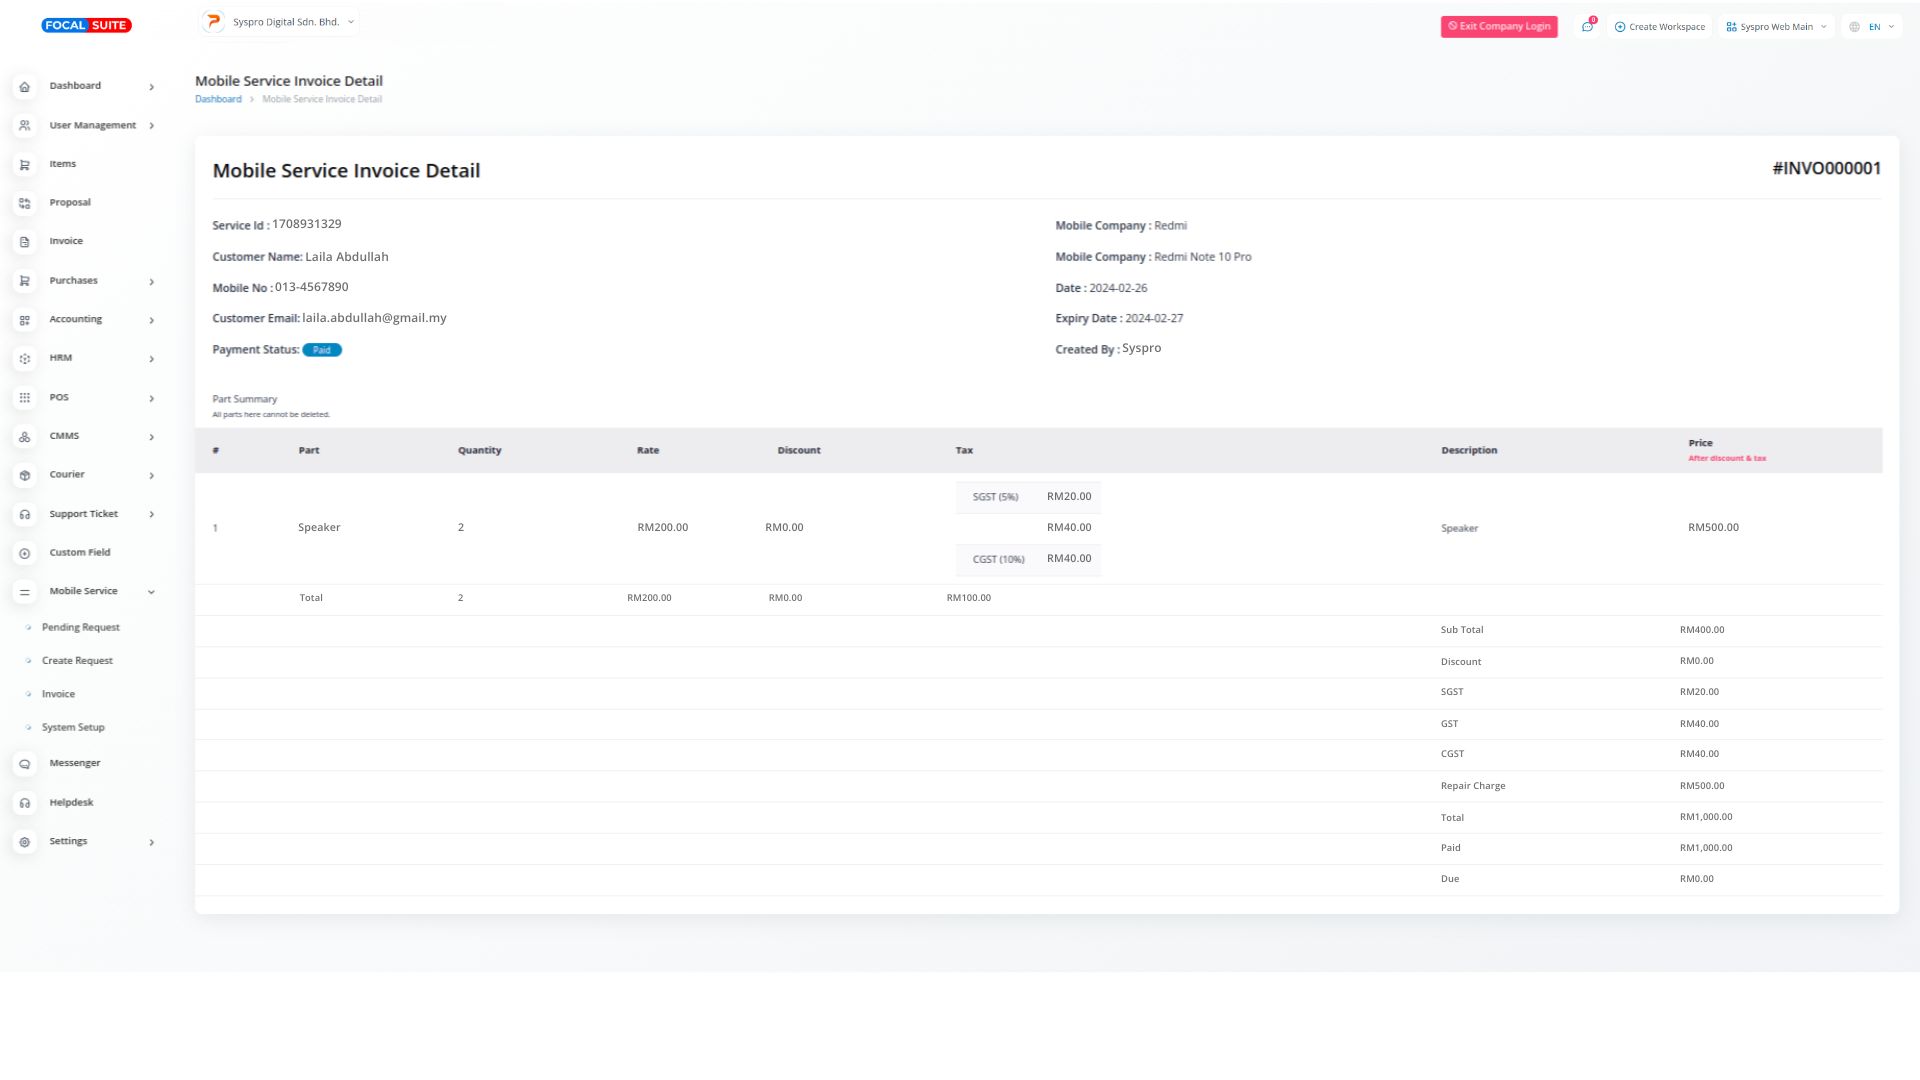Click the Messenger chat bubble icon

pos(25,764)
